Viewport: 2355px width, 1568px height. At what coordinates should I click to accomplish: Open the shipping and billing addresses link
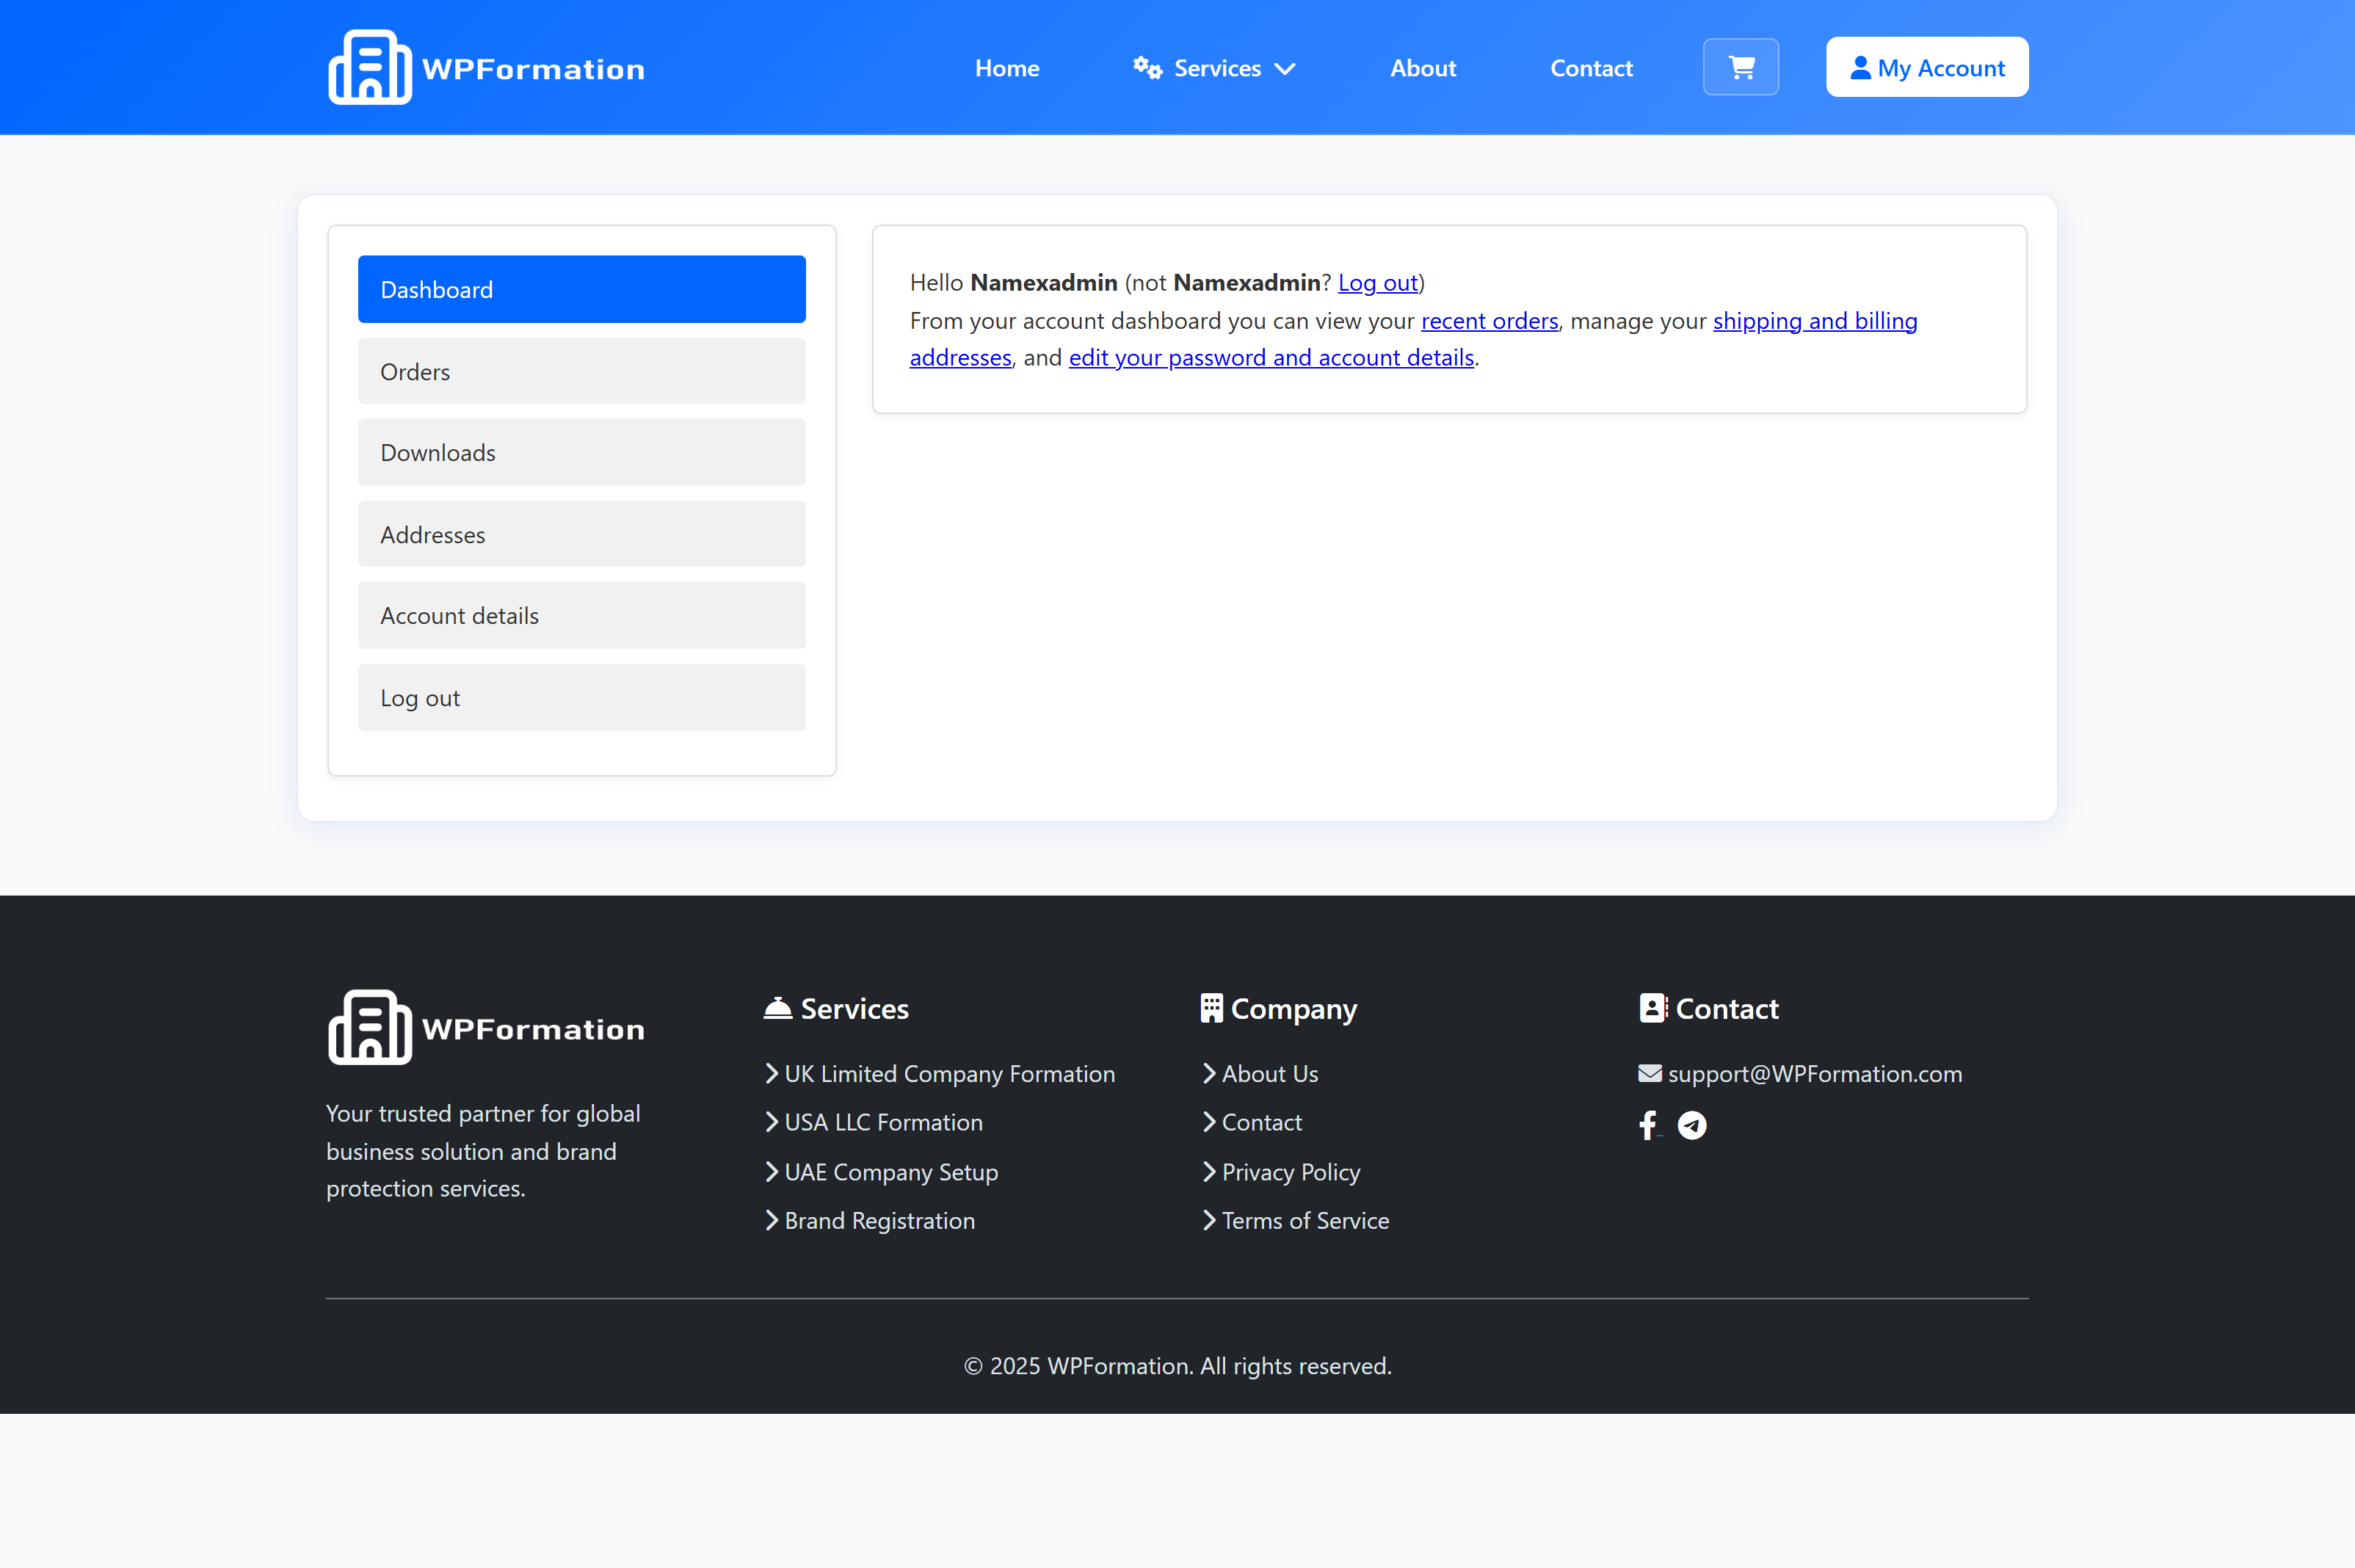(1814, 321)
